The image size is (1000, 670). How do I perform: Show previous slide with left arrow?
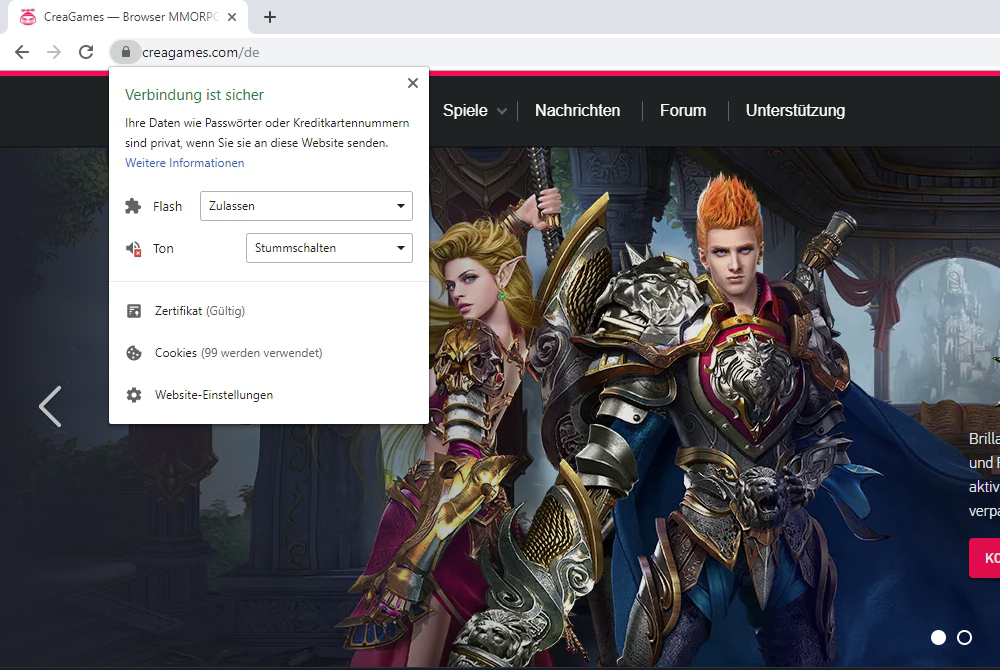[x=49, y=406]
